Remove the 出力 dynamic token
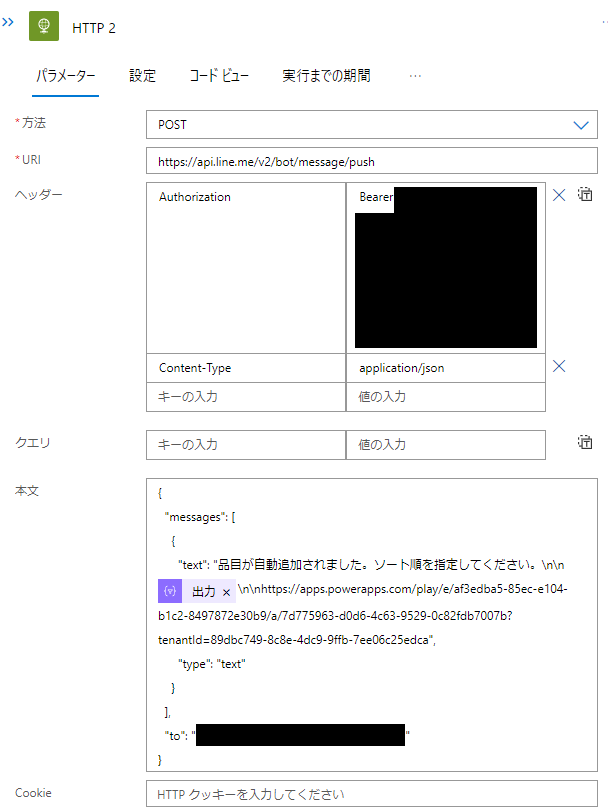This screenshot has height=811, width=608. click(226, 593)
